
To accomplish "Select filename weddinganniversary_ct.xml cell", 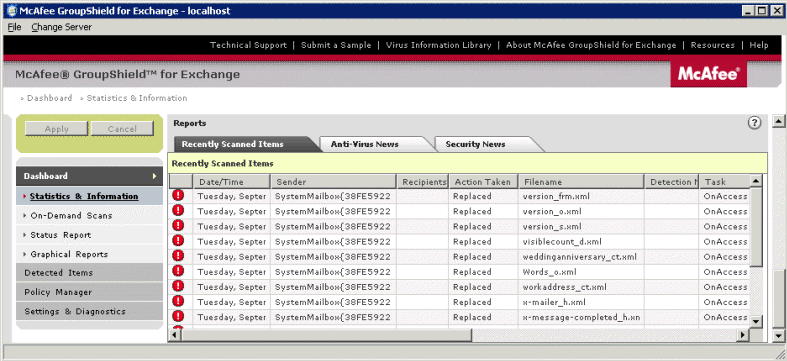I will click(581, 257).
